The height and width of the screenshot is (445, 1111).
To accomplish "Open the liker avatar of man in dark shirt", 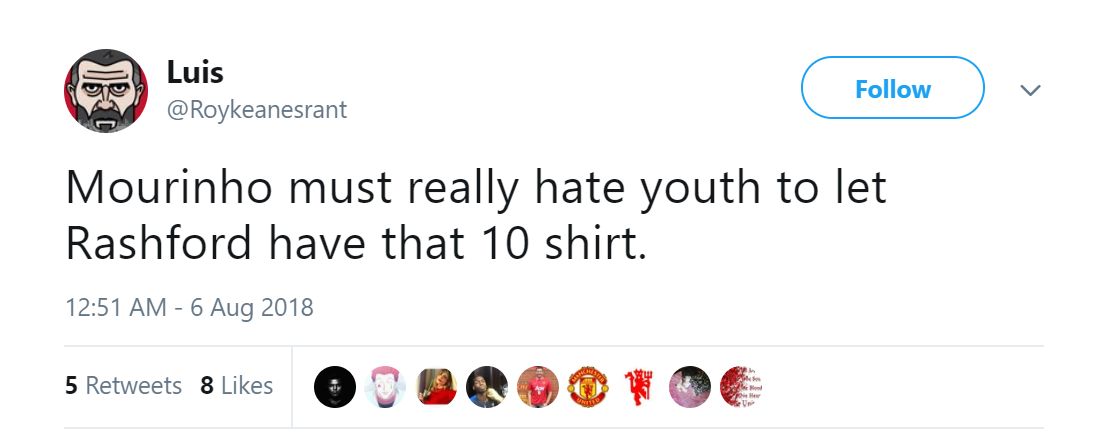I will click(487, 387).
